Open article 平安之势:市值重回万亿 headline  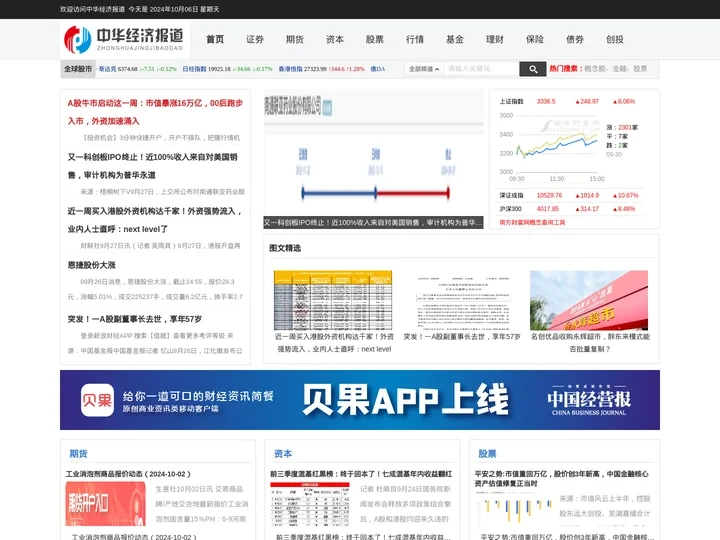562,478
